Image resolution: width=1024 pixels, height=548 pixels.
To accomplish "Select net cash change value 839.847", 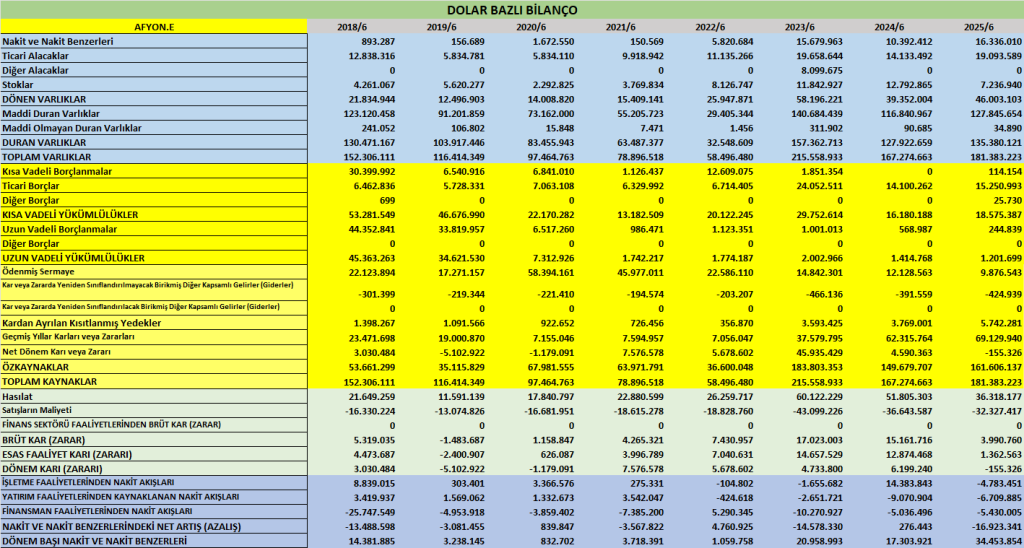I will (556, 526).
